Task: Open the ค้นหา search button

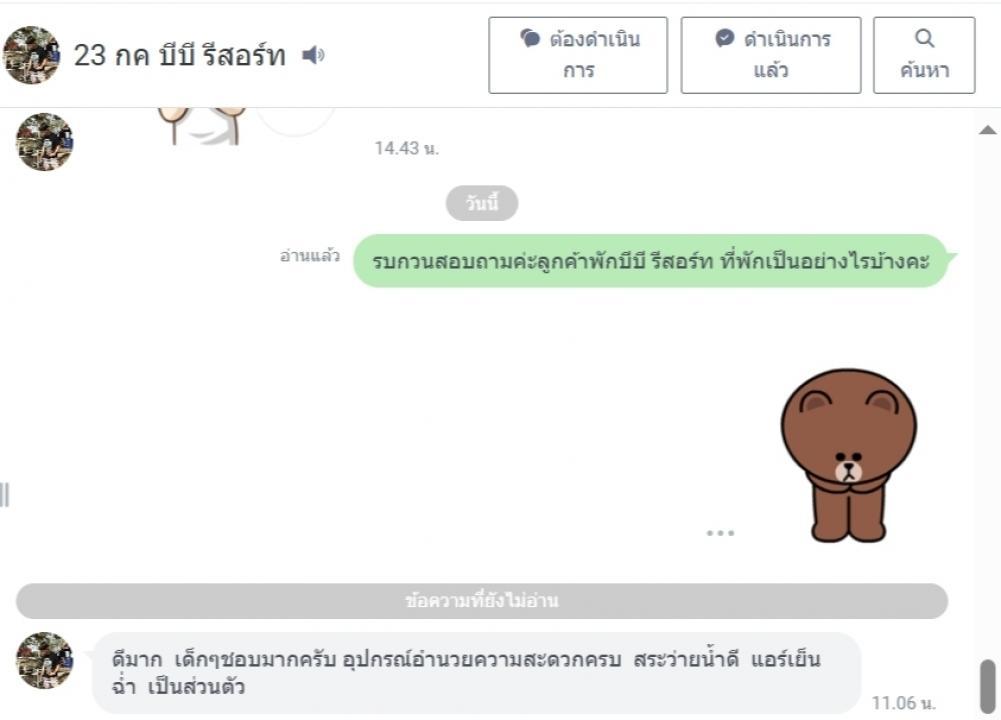Action: point(924,55)
